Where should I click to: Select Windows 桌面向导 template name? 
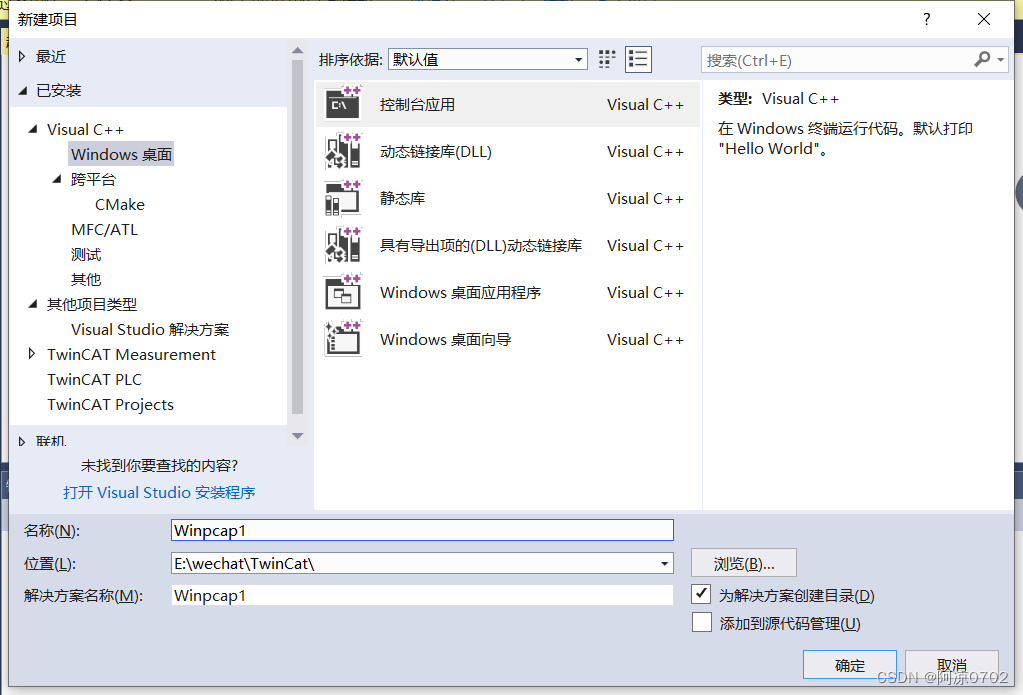tap(446, 339)
